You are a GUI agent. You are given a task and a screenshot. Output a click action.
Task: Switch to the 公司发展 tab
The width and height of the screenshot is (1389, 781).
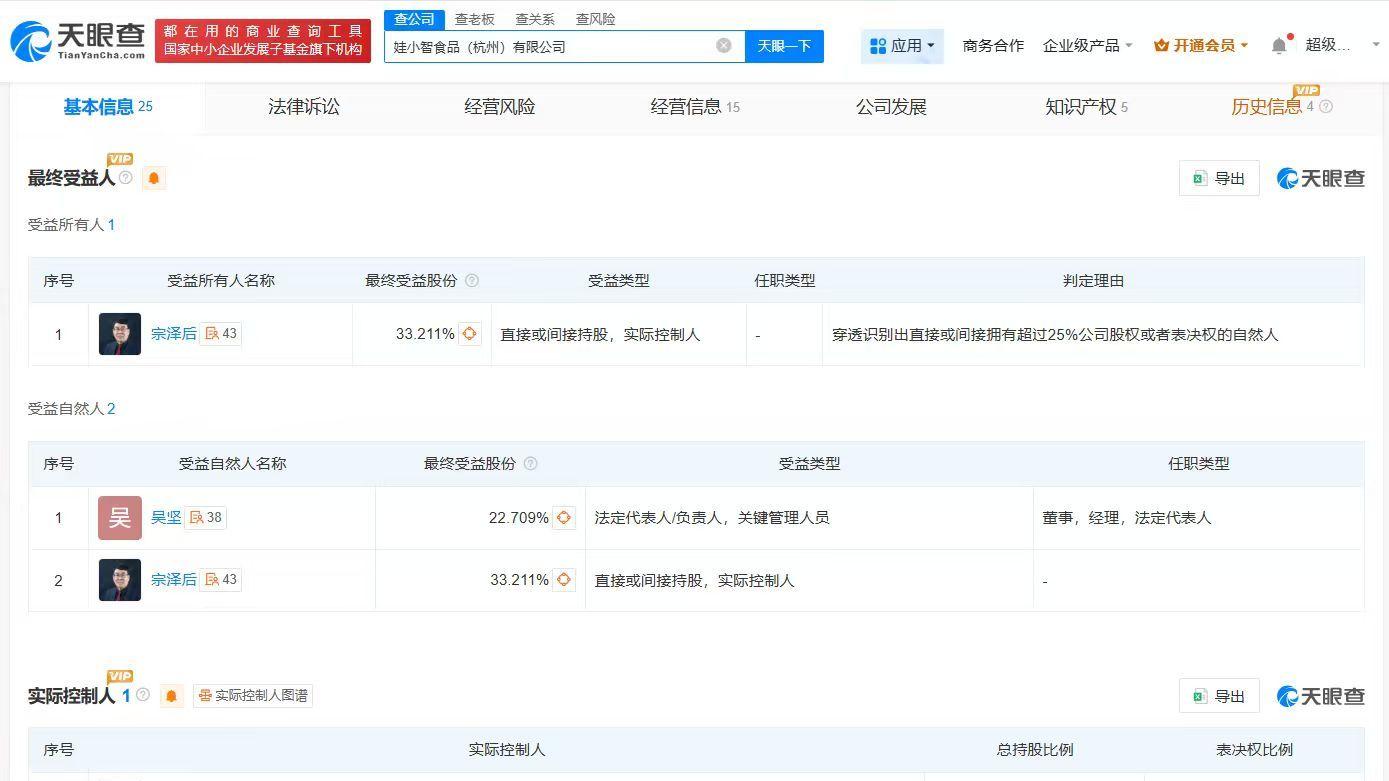[x=891, y=107]
